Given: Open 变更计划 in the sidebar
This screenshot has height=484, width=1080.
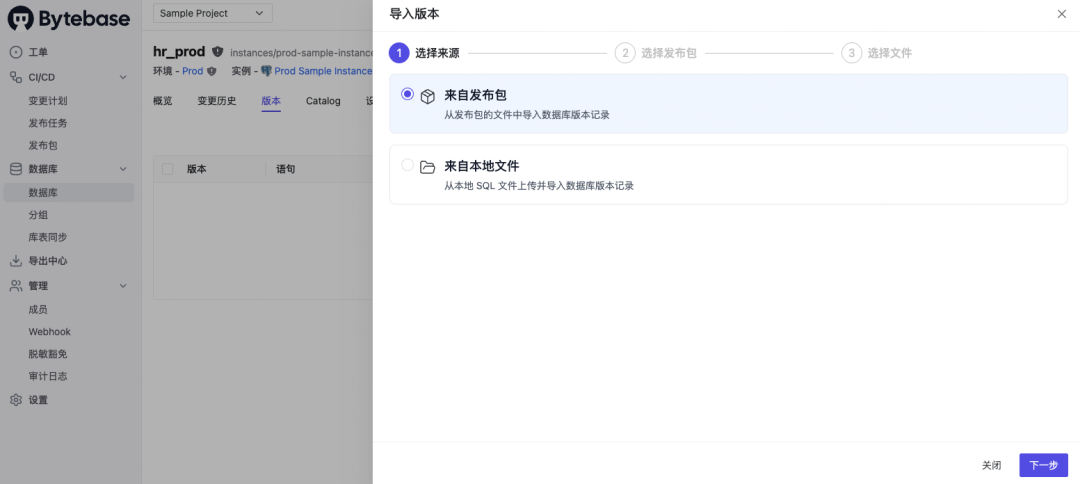Looking at the screenshot, I should coord(48,101).
